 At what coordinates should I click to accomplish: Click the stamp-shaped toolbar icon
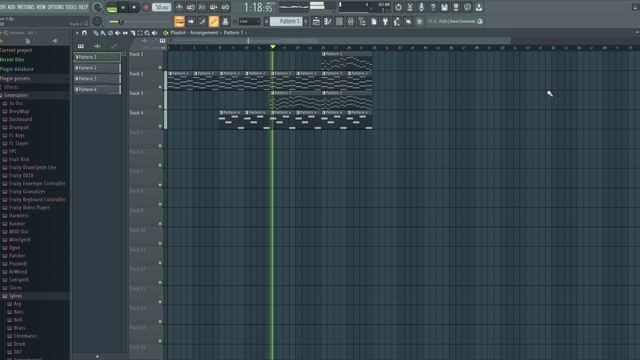point(225,21)
